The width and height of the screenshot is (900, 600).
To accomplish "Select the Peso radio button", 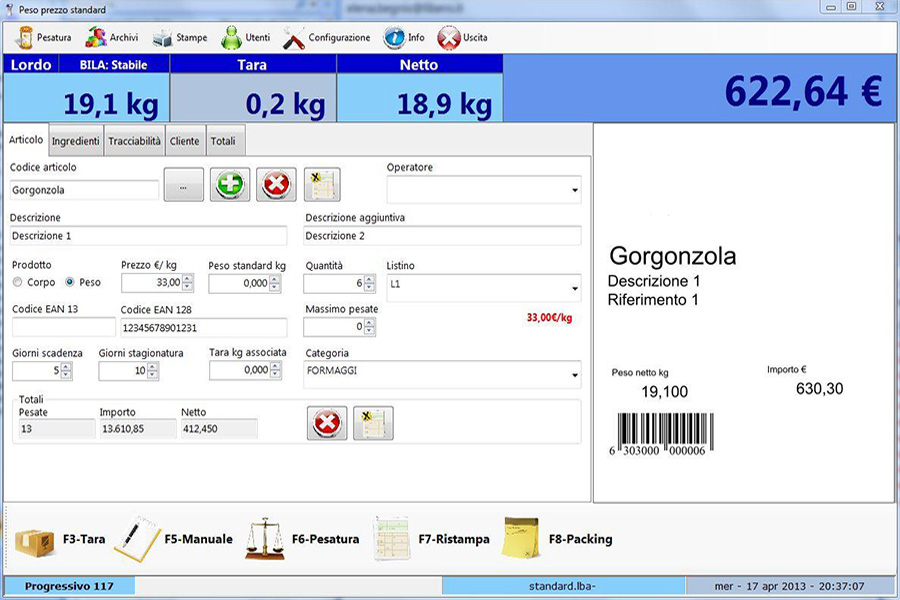I will pyautogui.click(x=69, y=283).
